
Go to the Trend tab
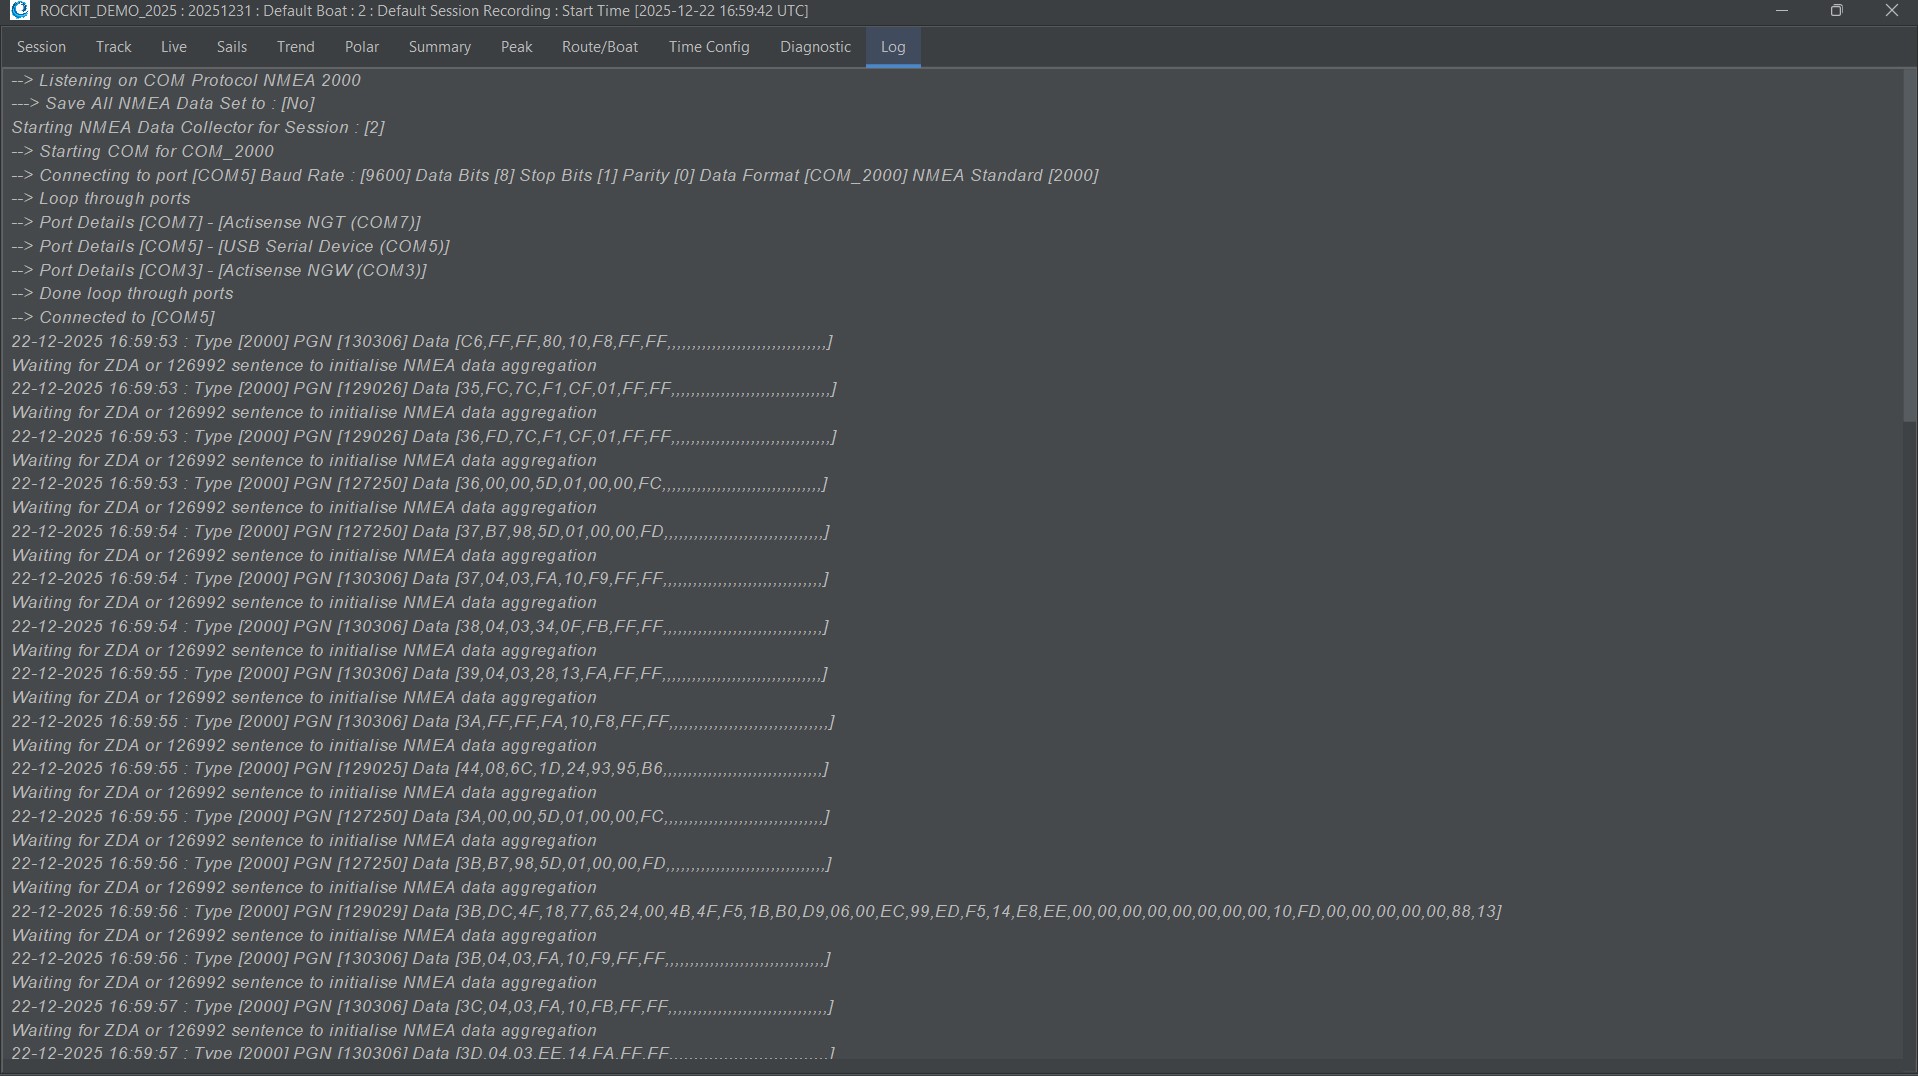click(x=295, y=47)
